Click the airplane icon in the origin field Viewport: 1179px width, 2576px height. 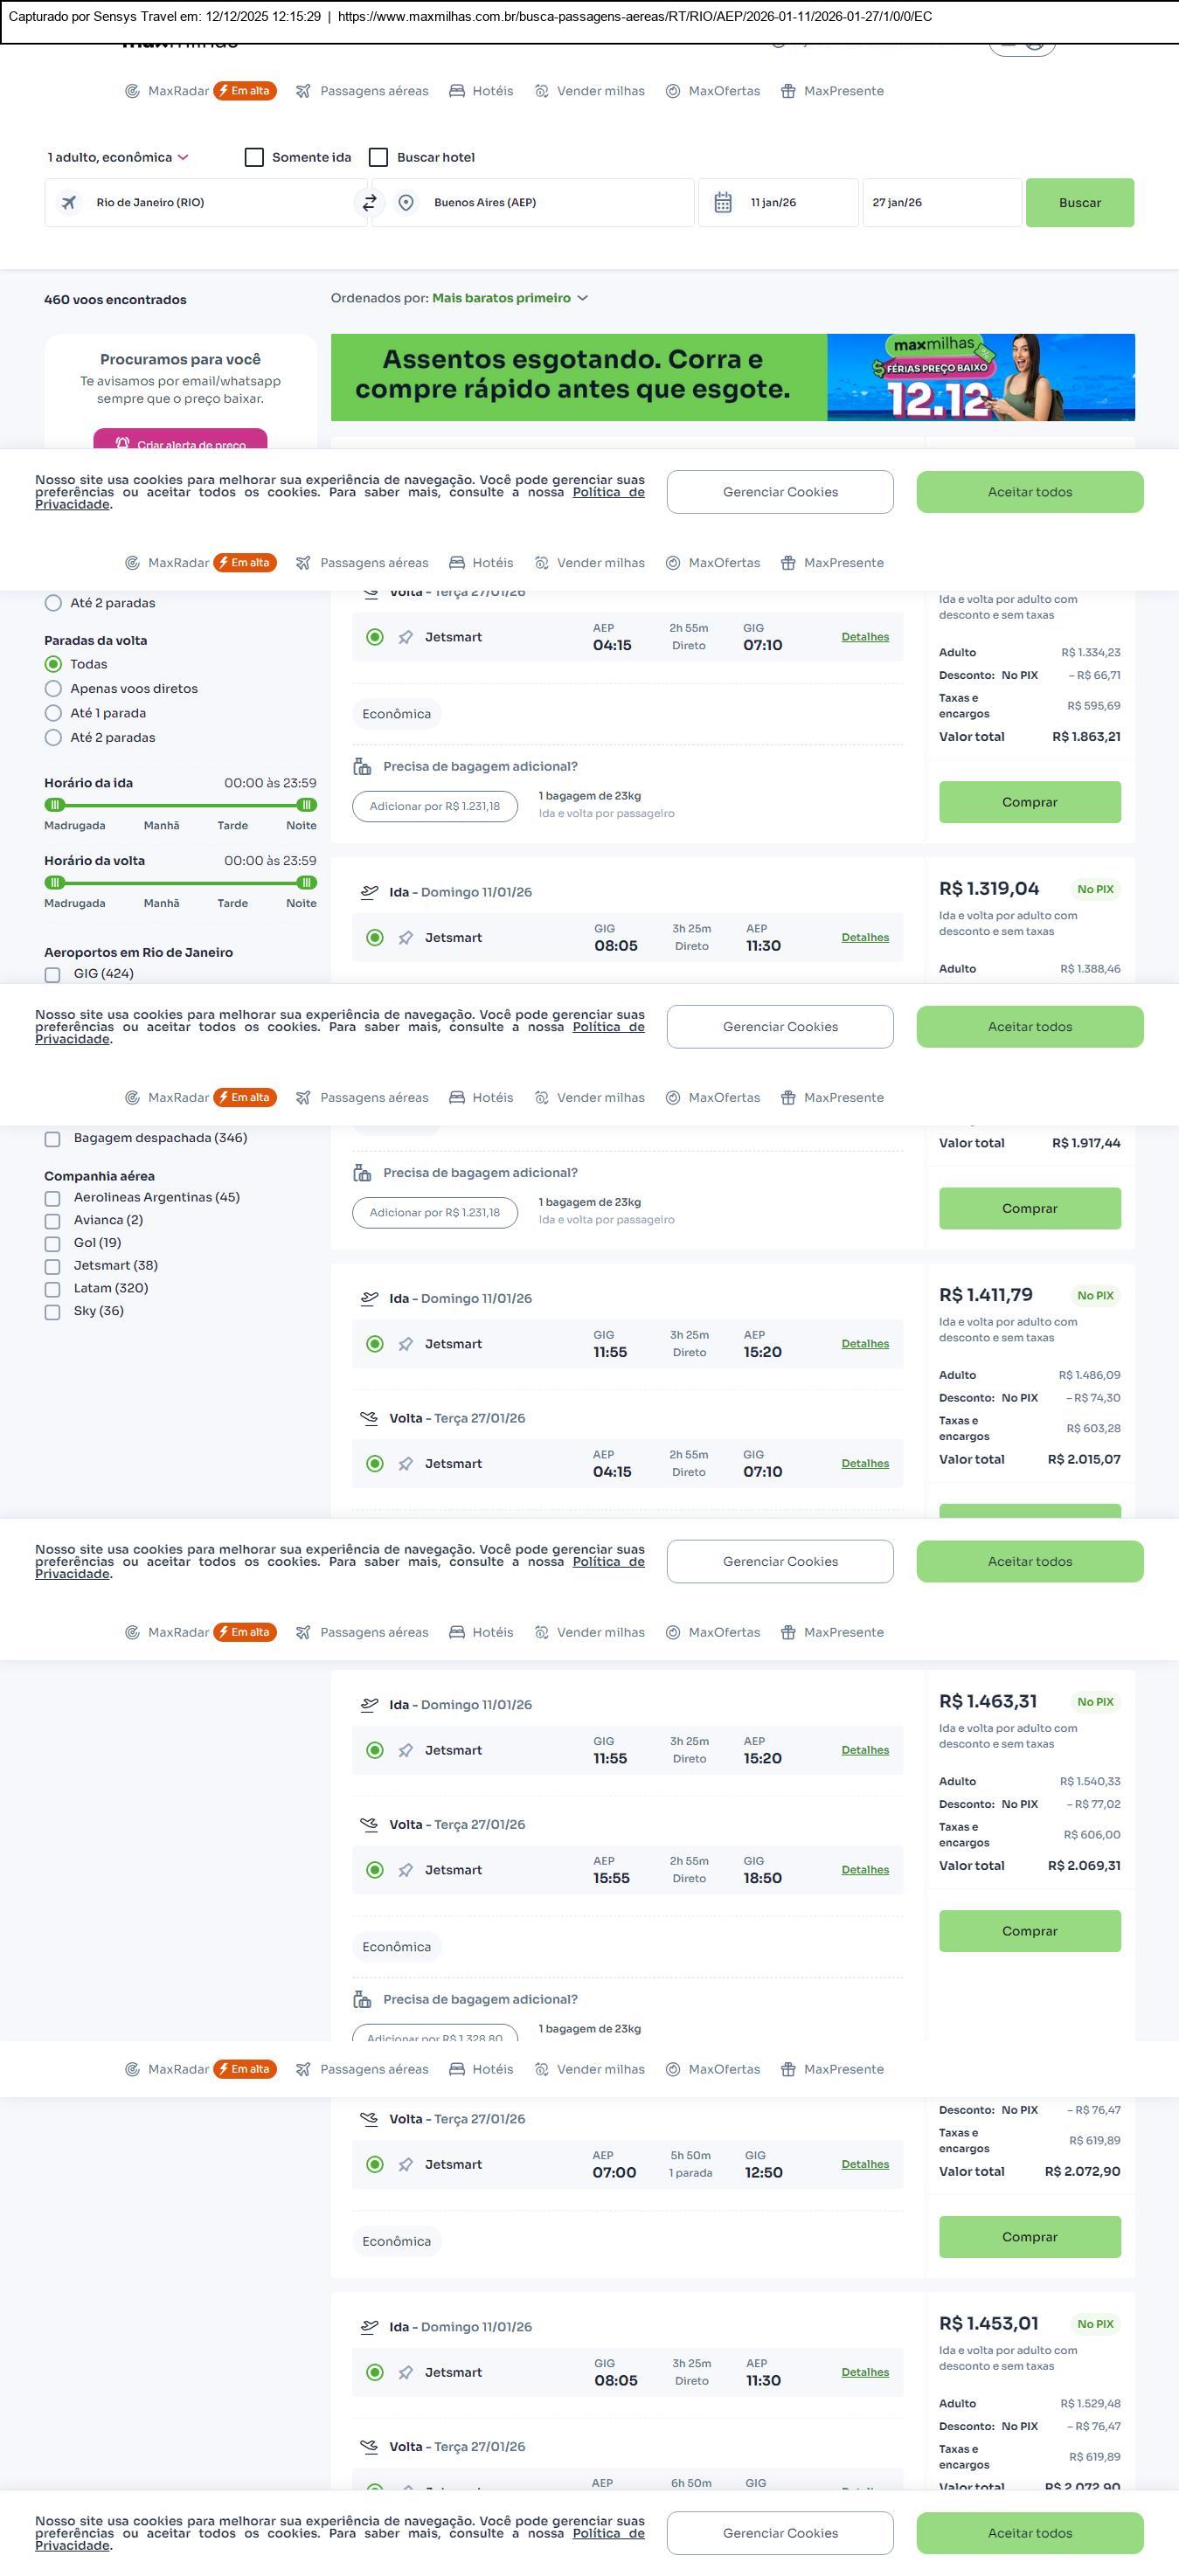[x=69, y=203]
